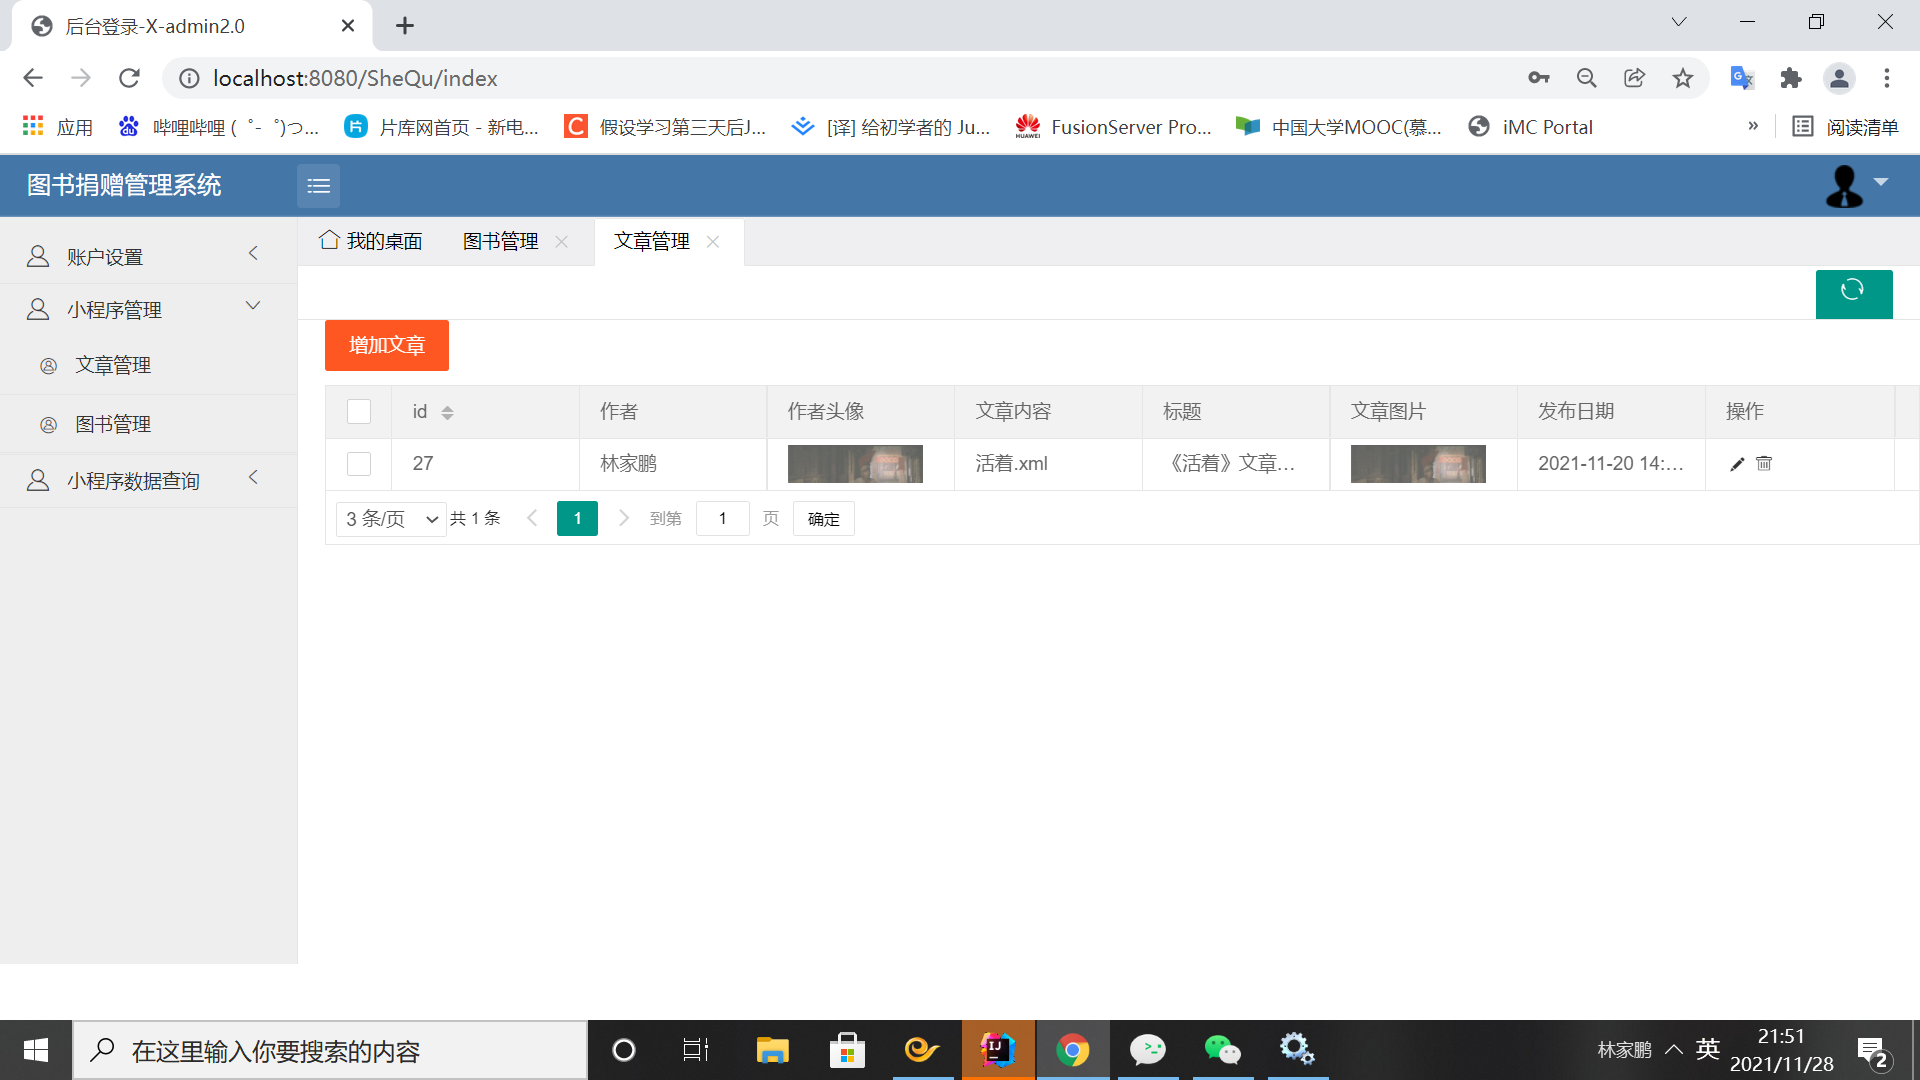Click the page number input field
This screenshot has width=1920, height=1080.
(723, 519)
